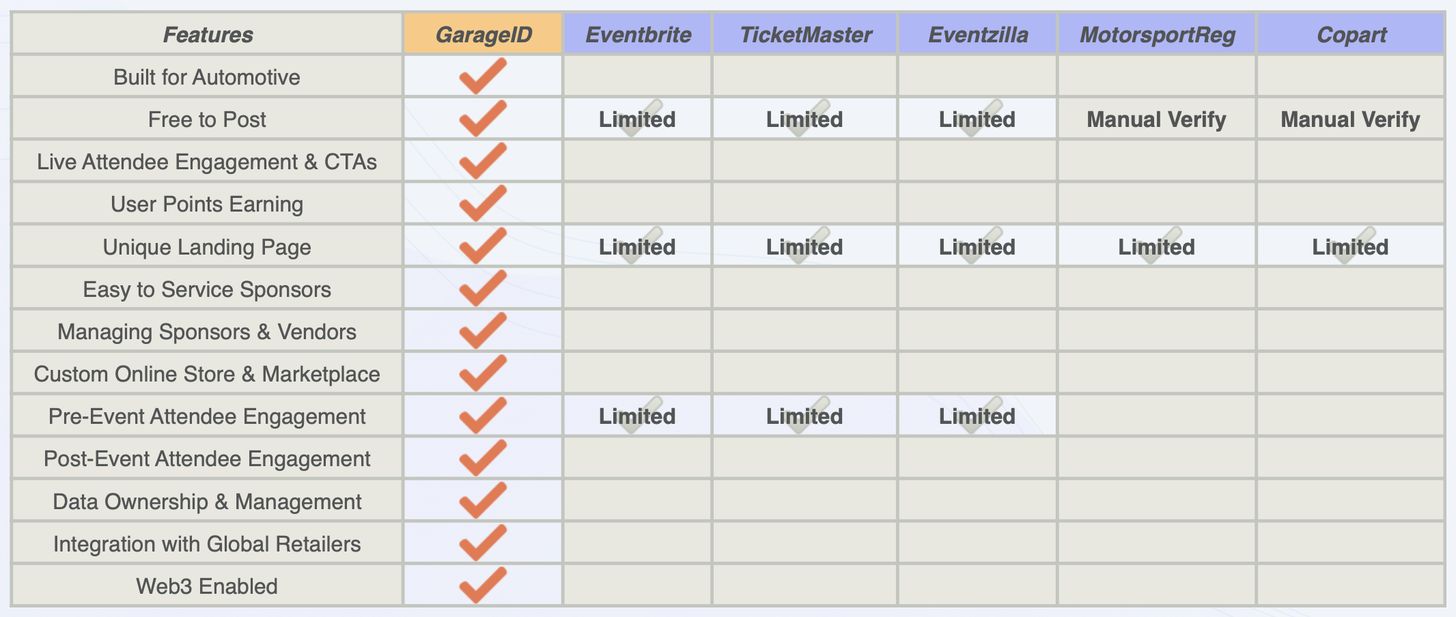Click MotorsportReg's Manual Verify cell

click(1157, 120)
